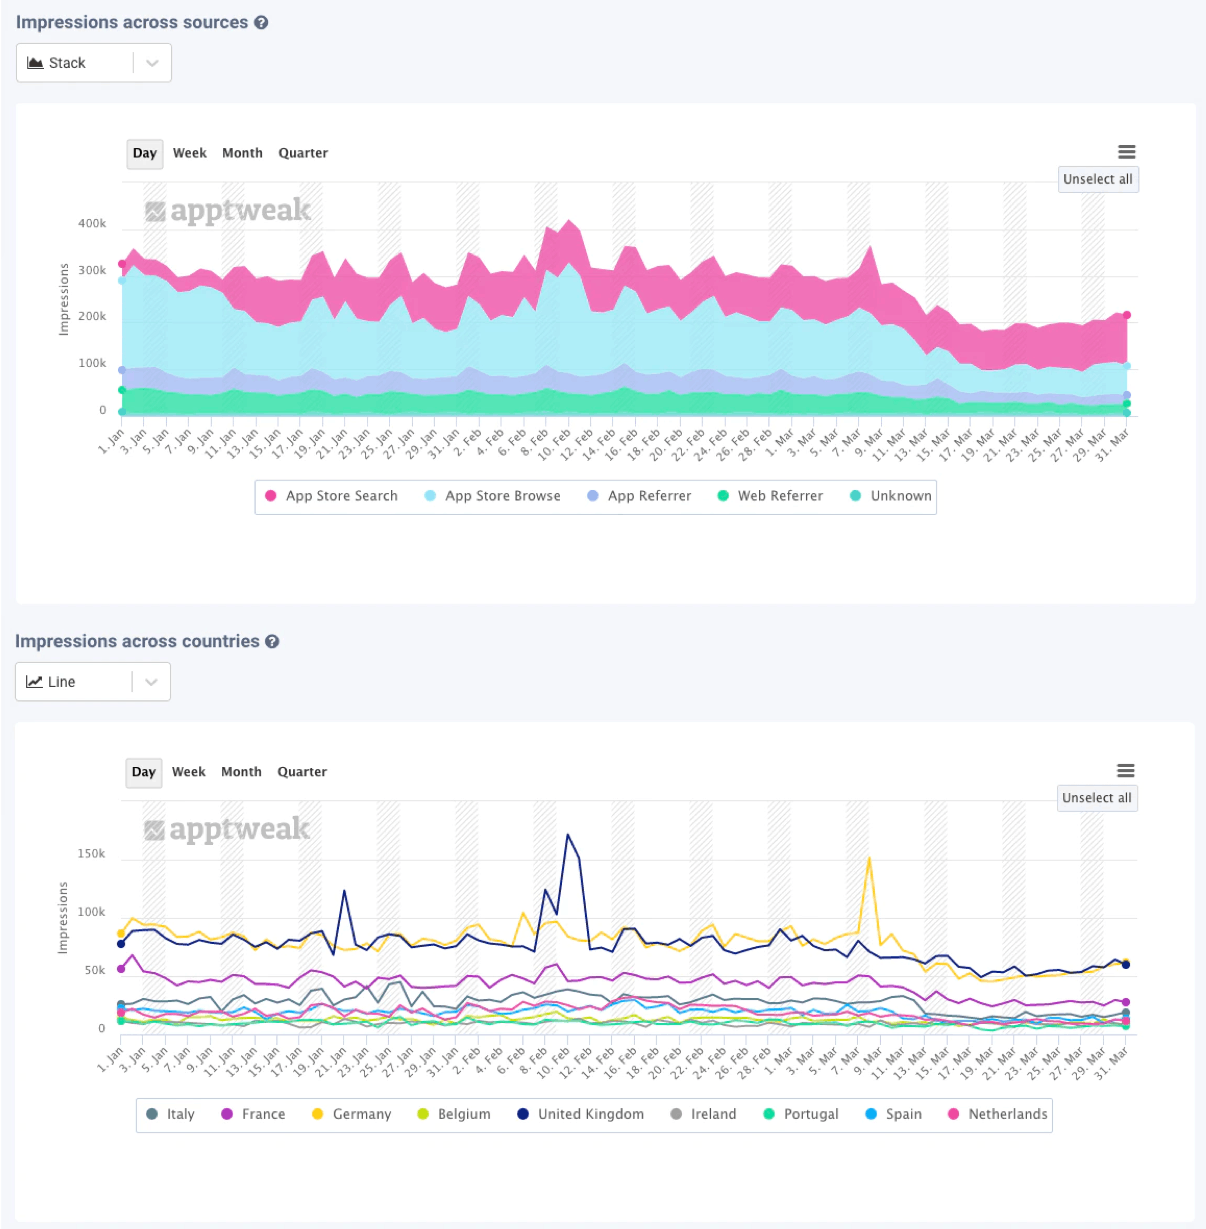
Task: Click the line chart icon in Line selector
Action: click(34, 682)
